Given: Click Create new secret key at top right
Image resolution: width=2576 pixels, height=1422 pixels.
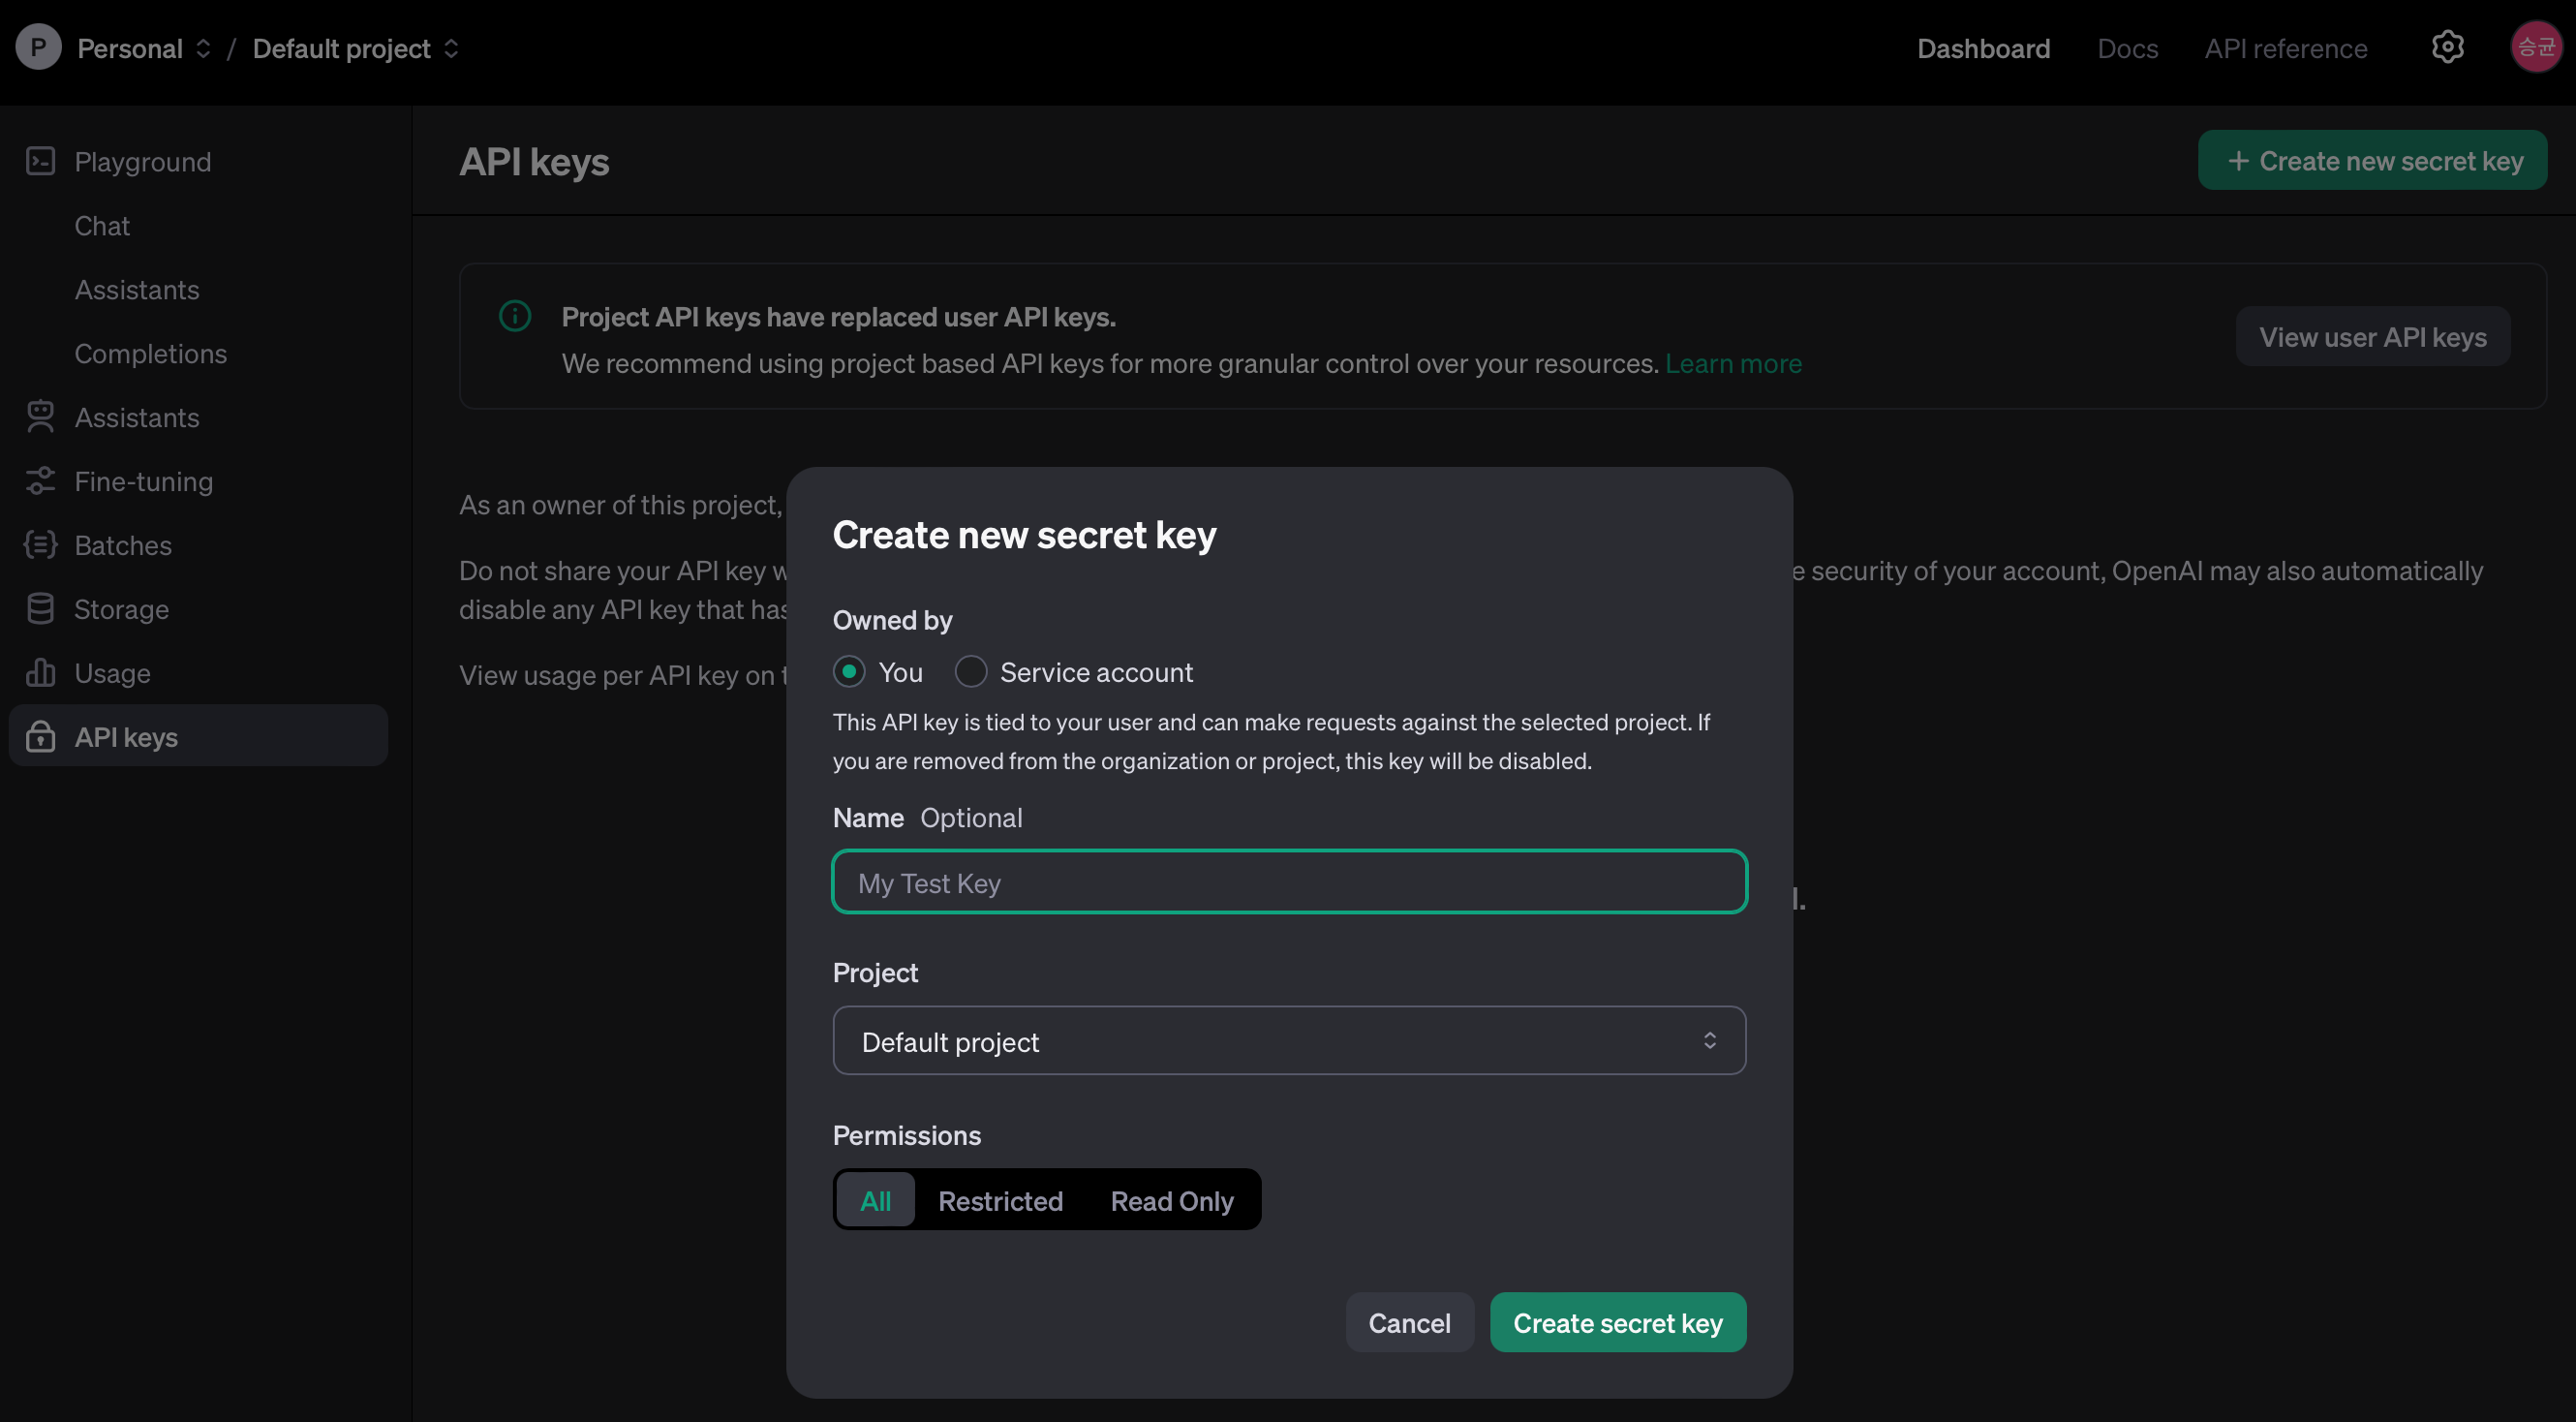Looking at the screenshot, I should pos(2372,160).
